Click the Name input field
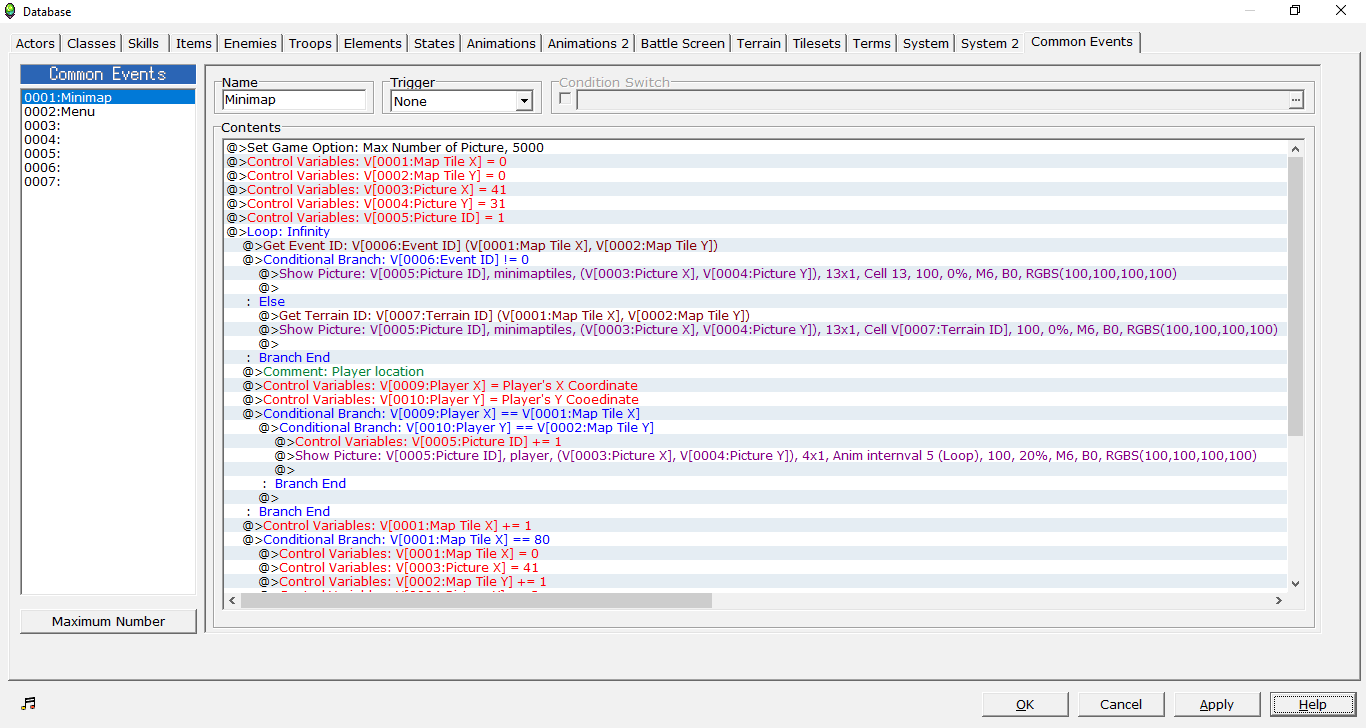The height and width of the screenshot is (728, 1366). 294,100
